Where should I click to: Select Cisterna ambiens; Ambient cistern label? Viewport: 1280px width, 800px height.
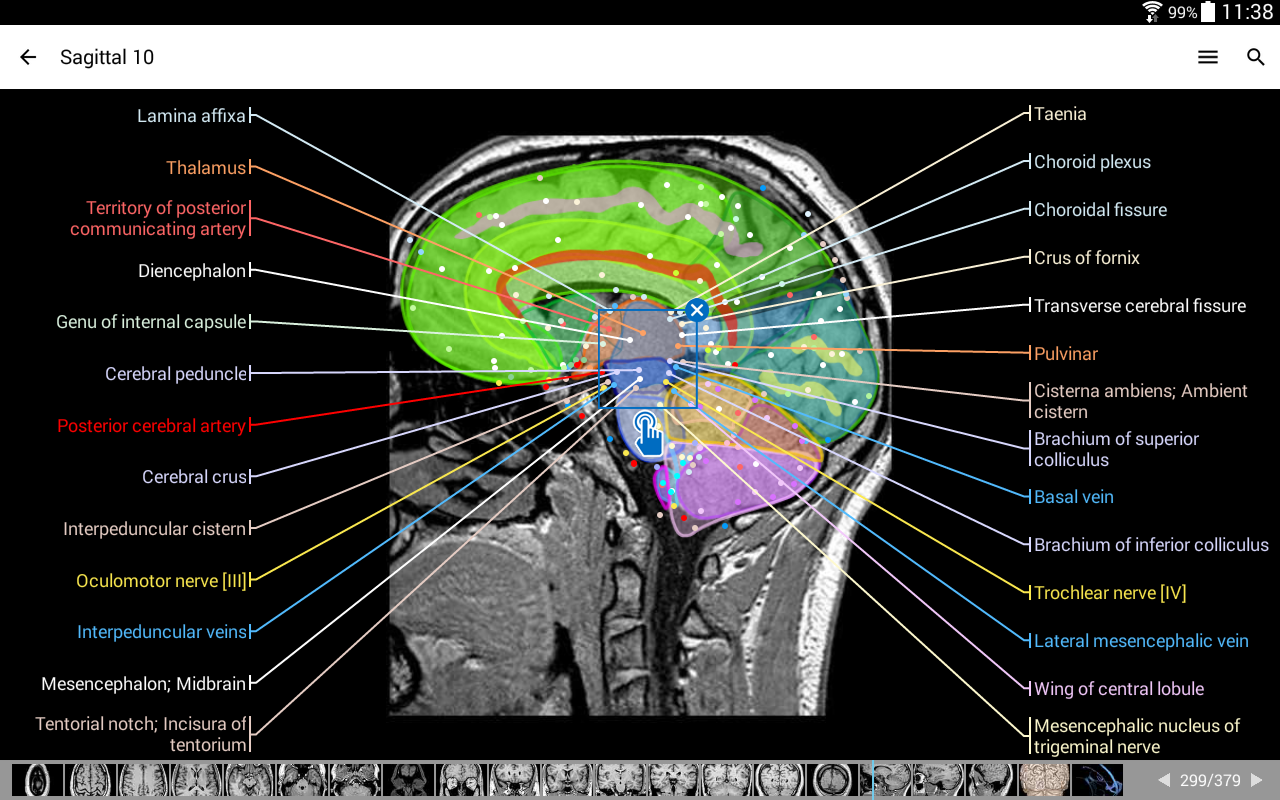point(1141,401)
